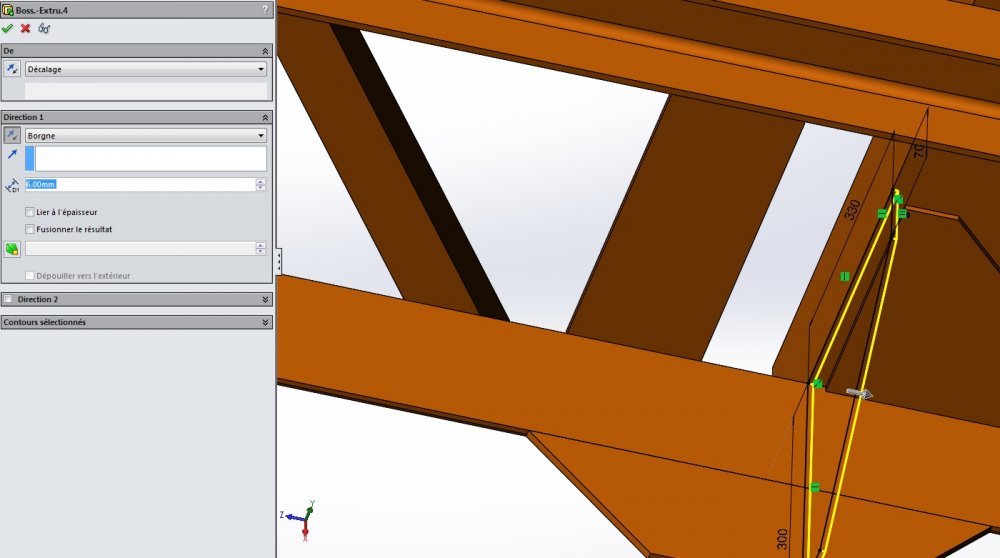This screenshot has width=1000, height=558.
Task: Toggle the draft on/off icon
Action: click(x=12, y=249)
